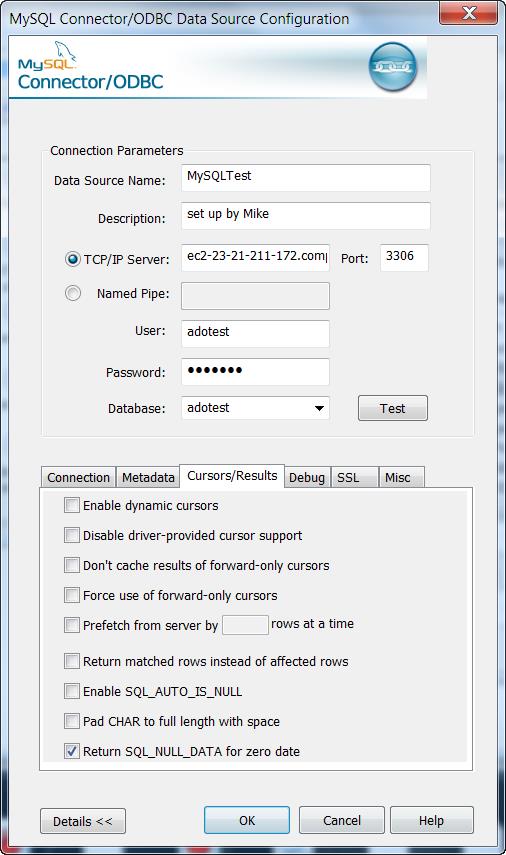The height and width of the screenshot is (855, 506).
Task: Click the Test connection button
Action: point(393,408)
